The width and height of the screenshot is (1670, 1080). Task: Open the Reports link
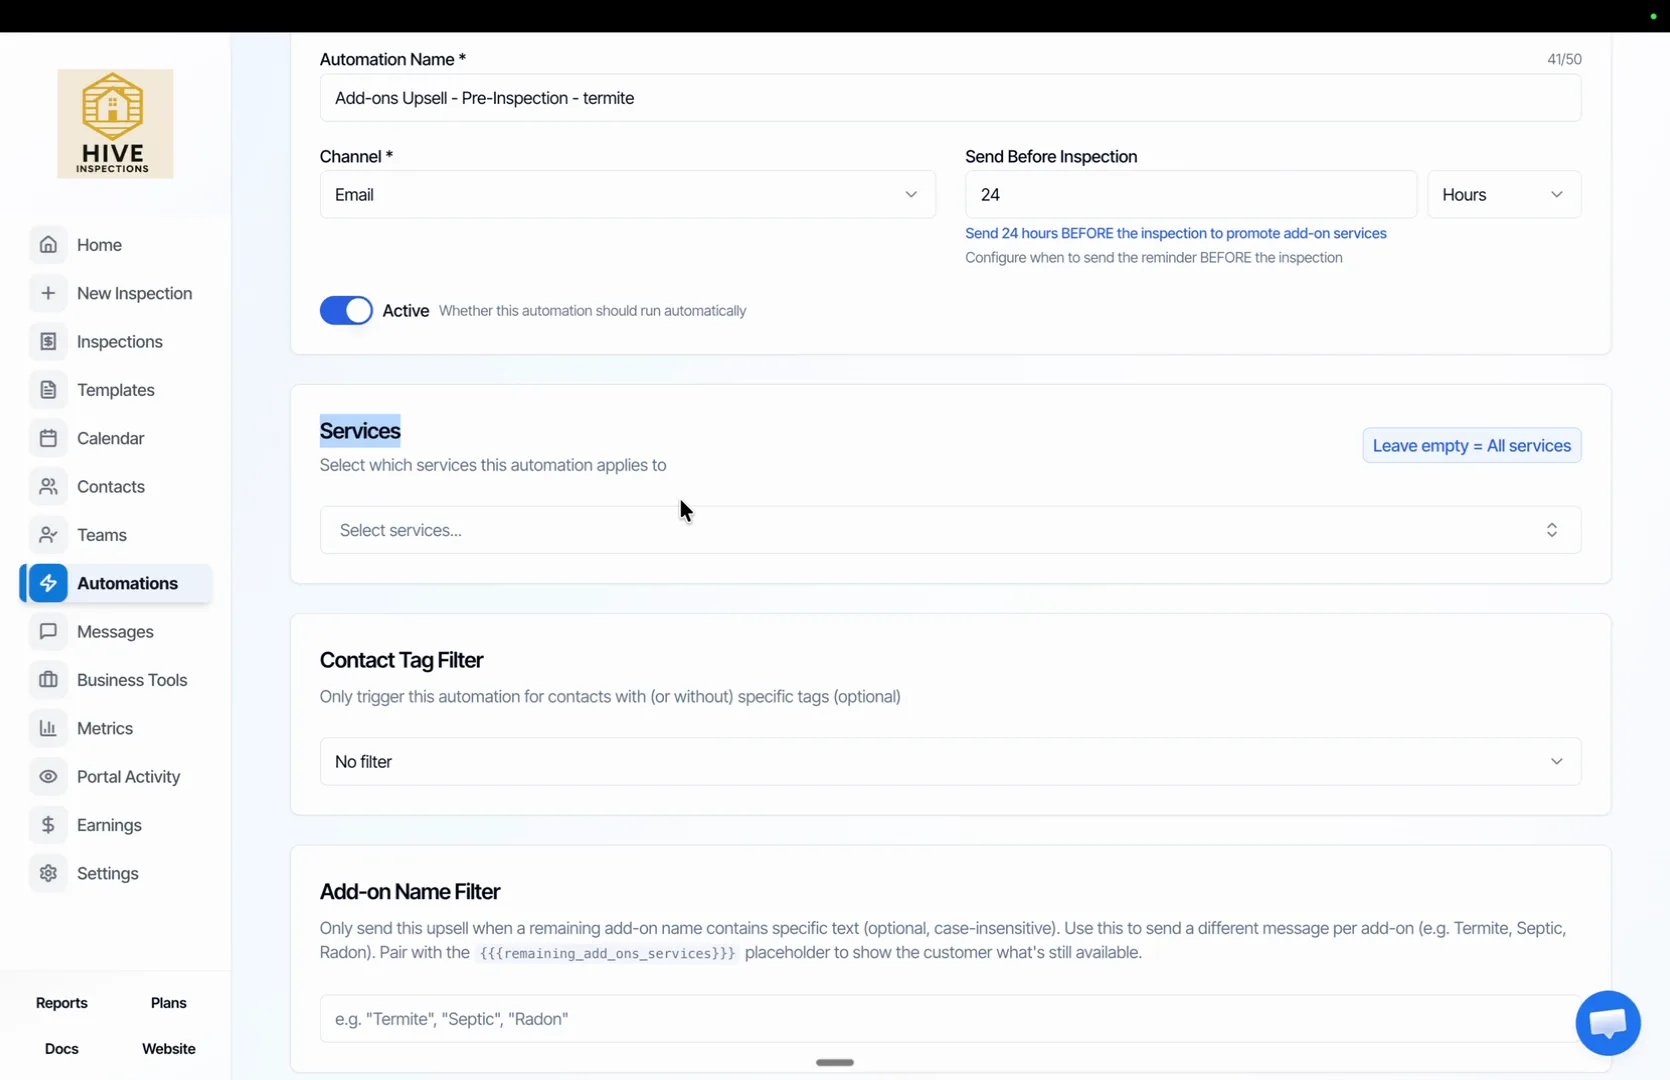point(62,1003)
